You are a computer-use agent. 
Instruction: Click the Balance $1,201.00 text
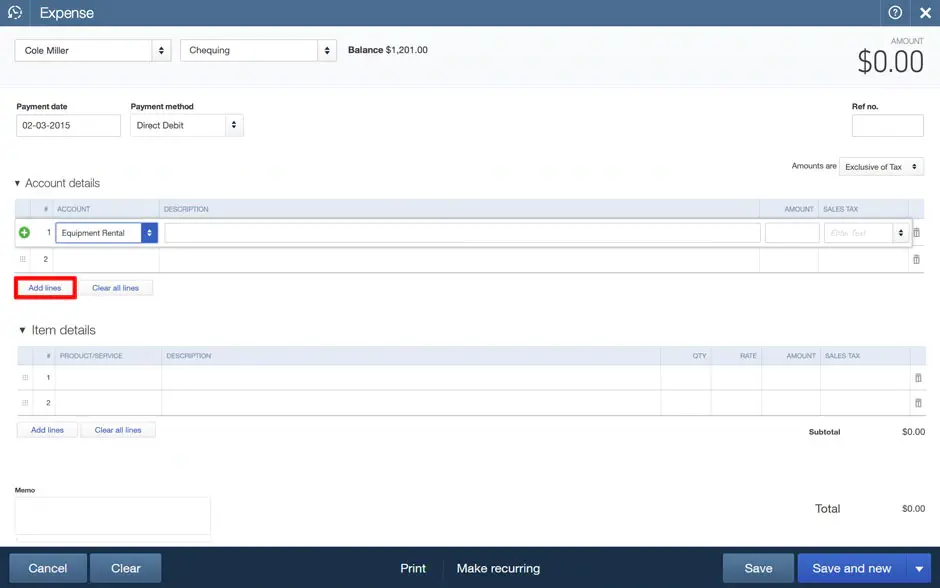(x=388, y=50)
